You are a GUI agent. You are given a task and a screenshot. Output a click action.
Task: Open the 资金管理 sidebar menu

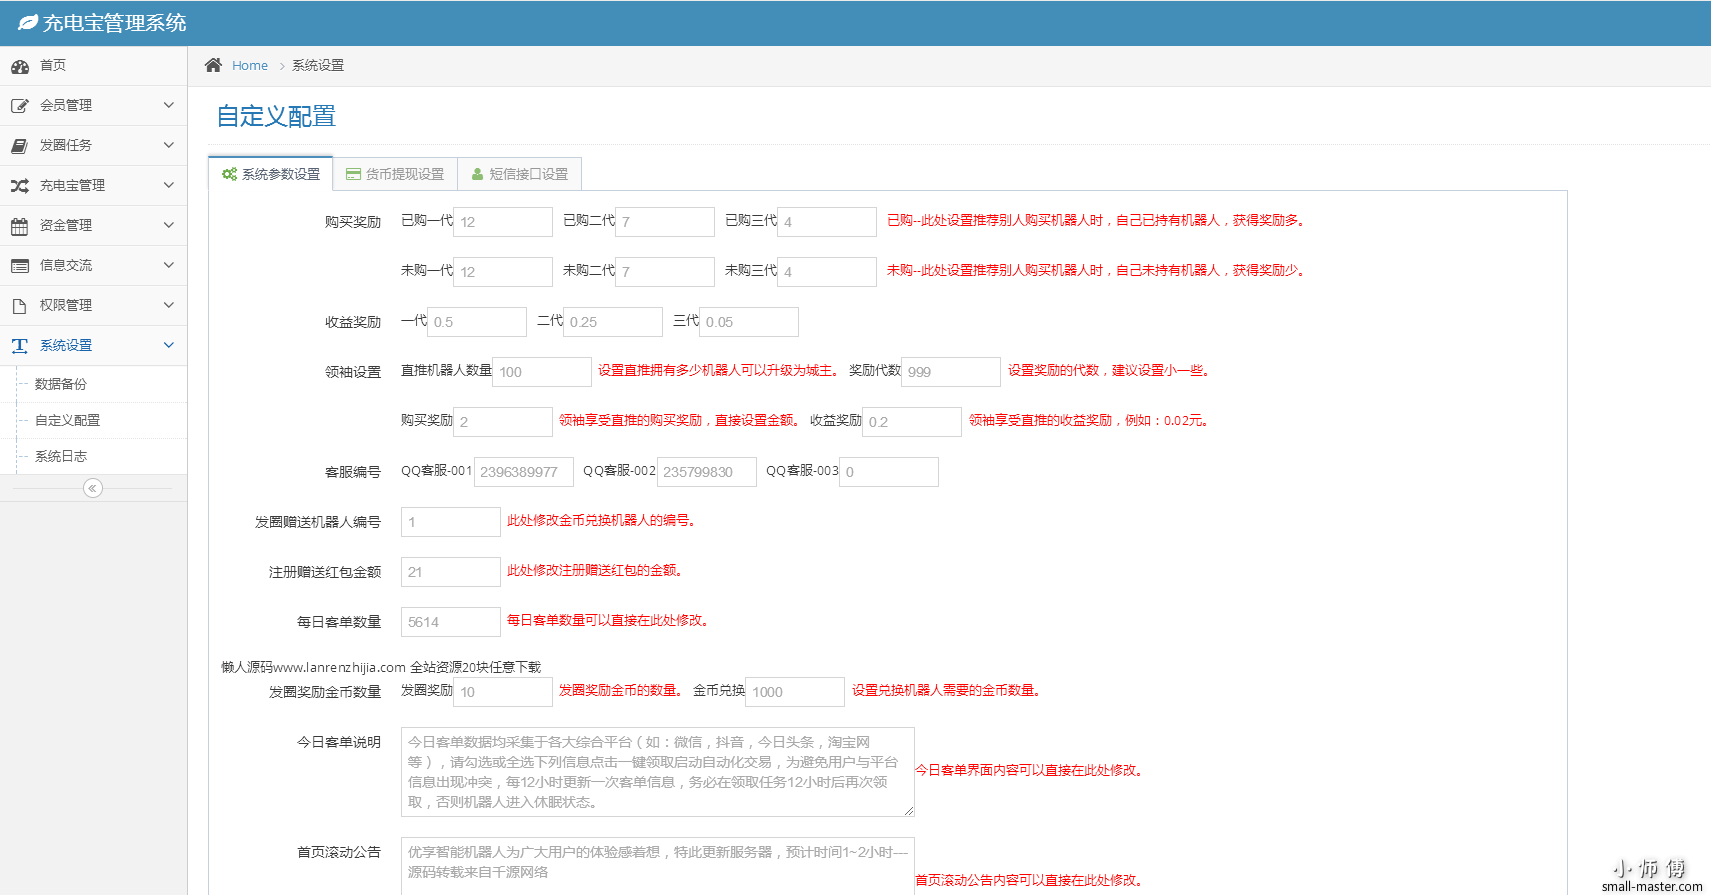point(93,226)
